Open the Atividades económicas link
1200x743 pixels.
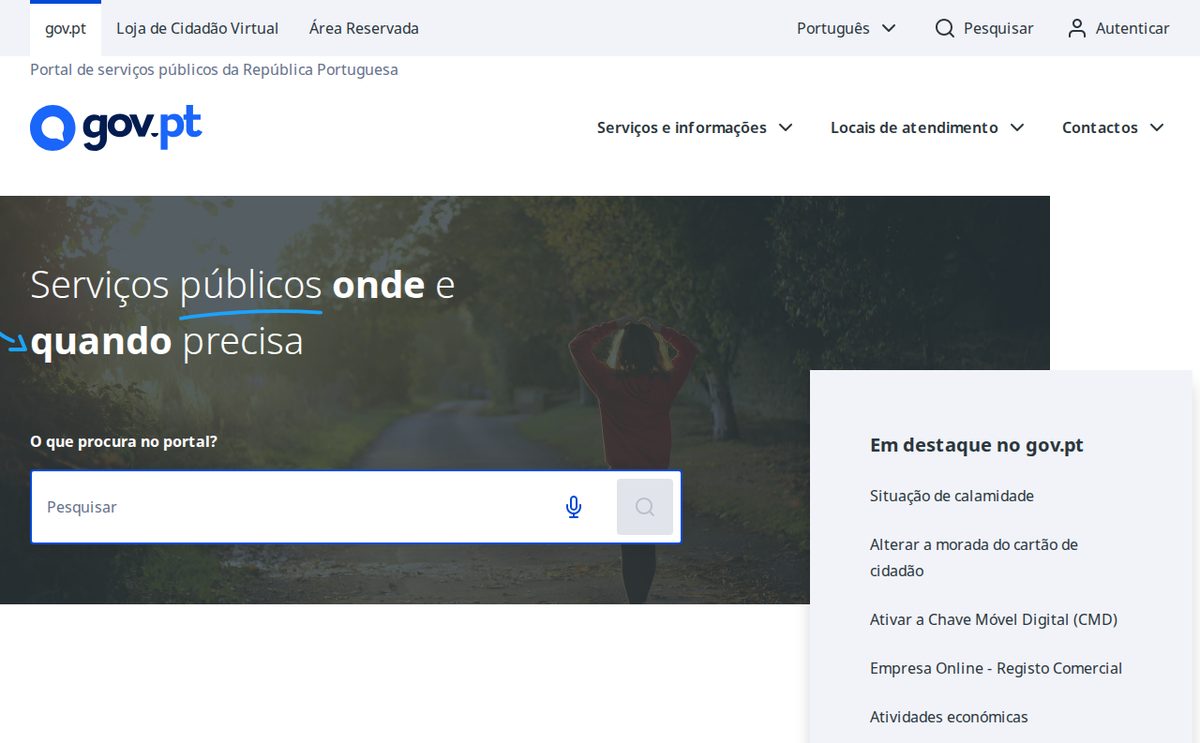pyautogui.click(x=949, y=717)
